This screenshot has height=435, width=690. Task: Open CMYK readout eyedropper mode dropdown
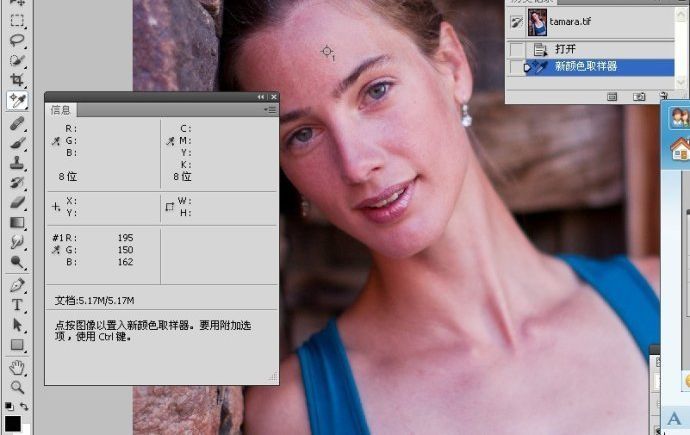coord(170,141)
